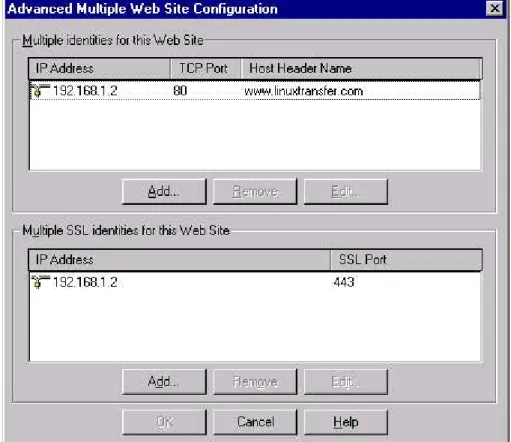Click the TCP Port column header
This screenshot has height=442, width=511.
(x=206, y=68)
